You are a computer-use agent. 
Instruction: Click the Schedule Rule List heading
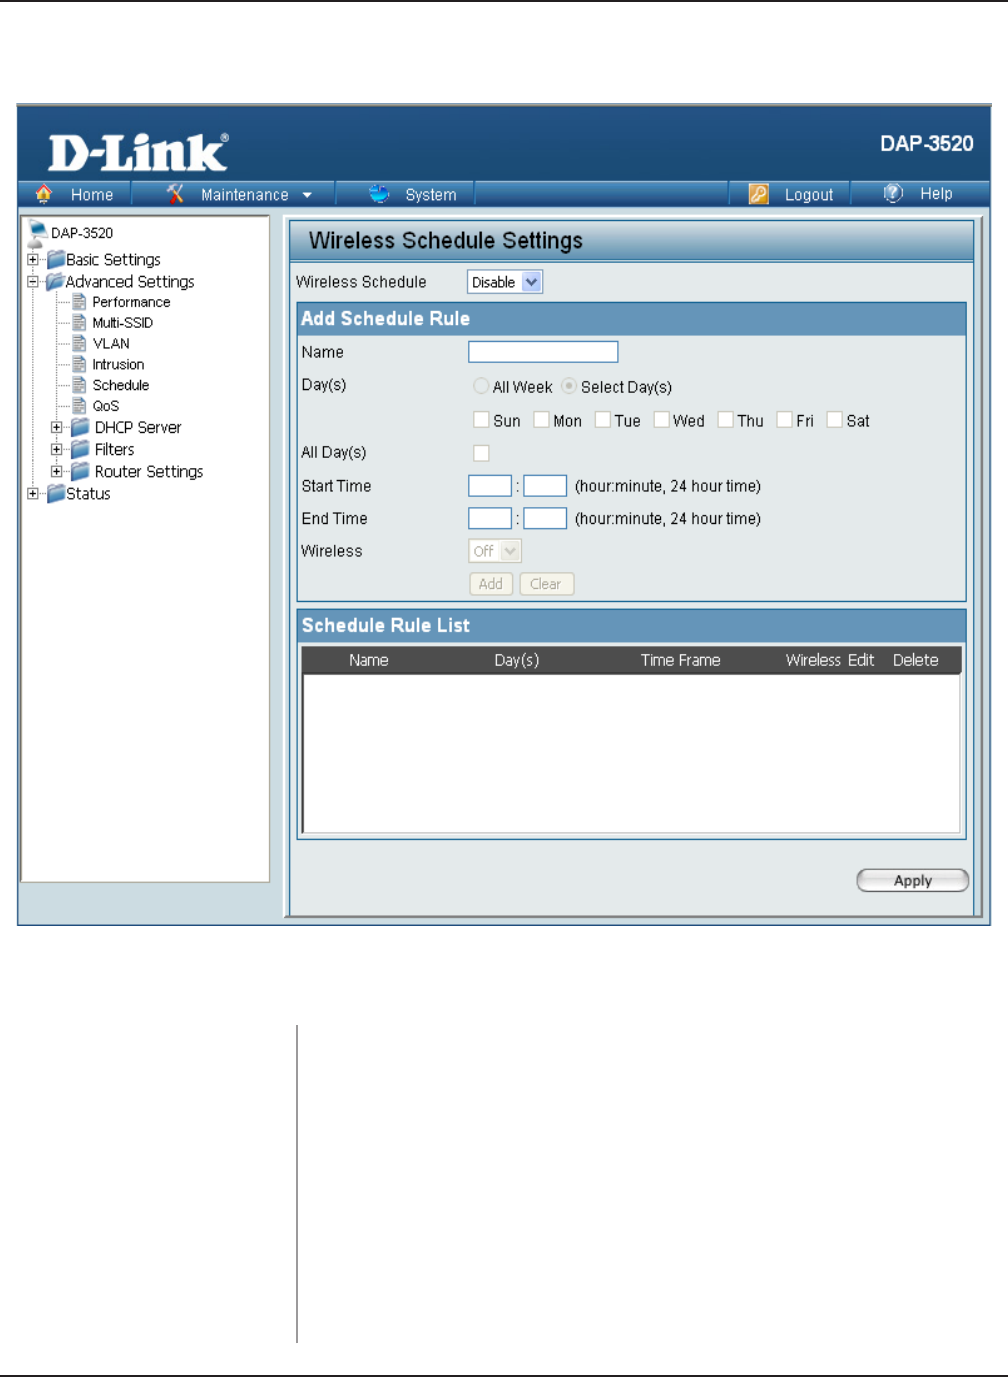(386, 626)
